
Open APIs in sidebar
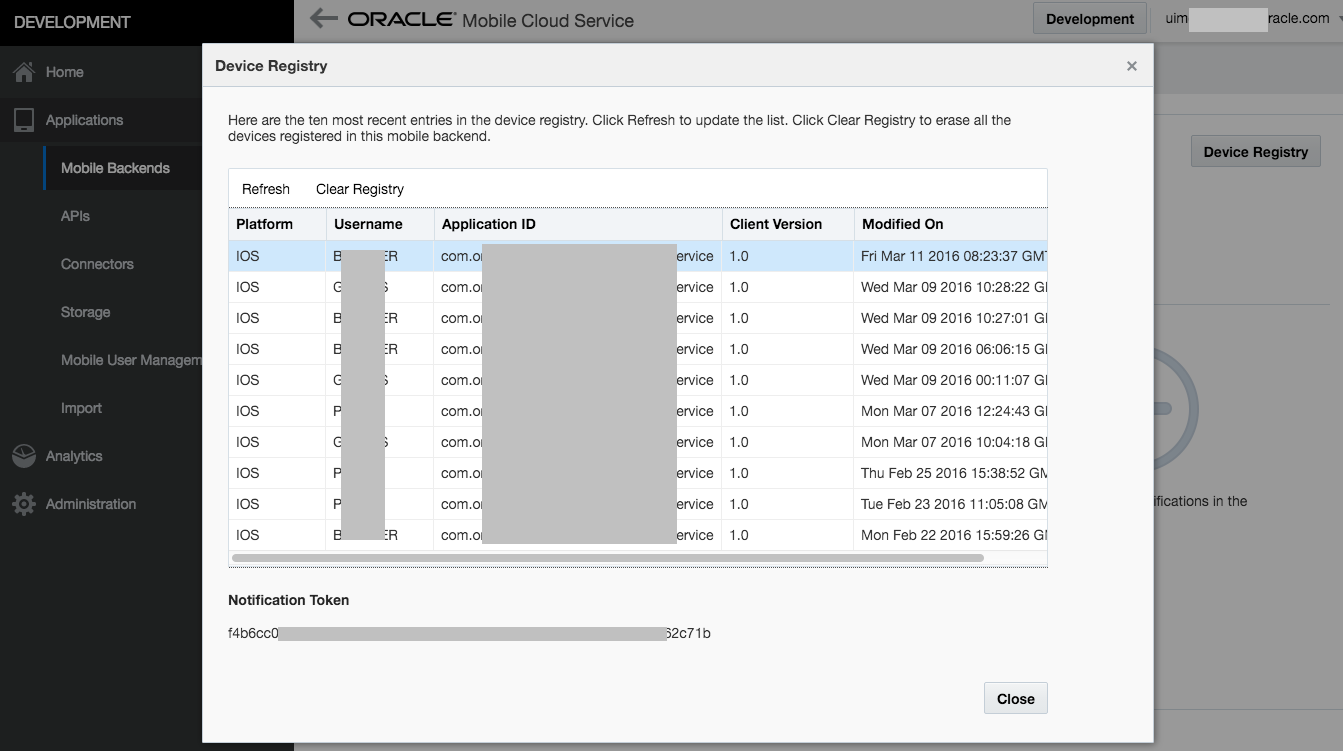75,216
